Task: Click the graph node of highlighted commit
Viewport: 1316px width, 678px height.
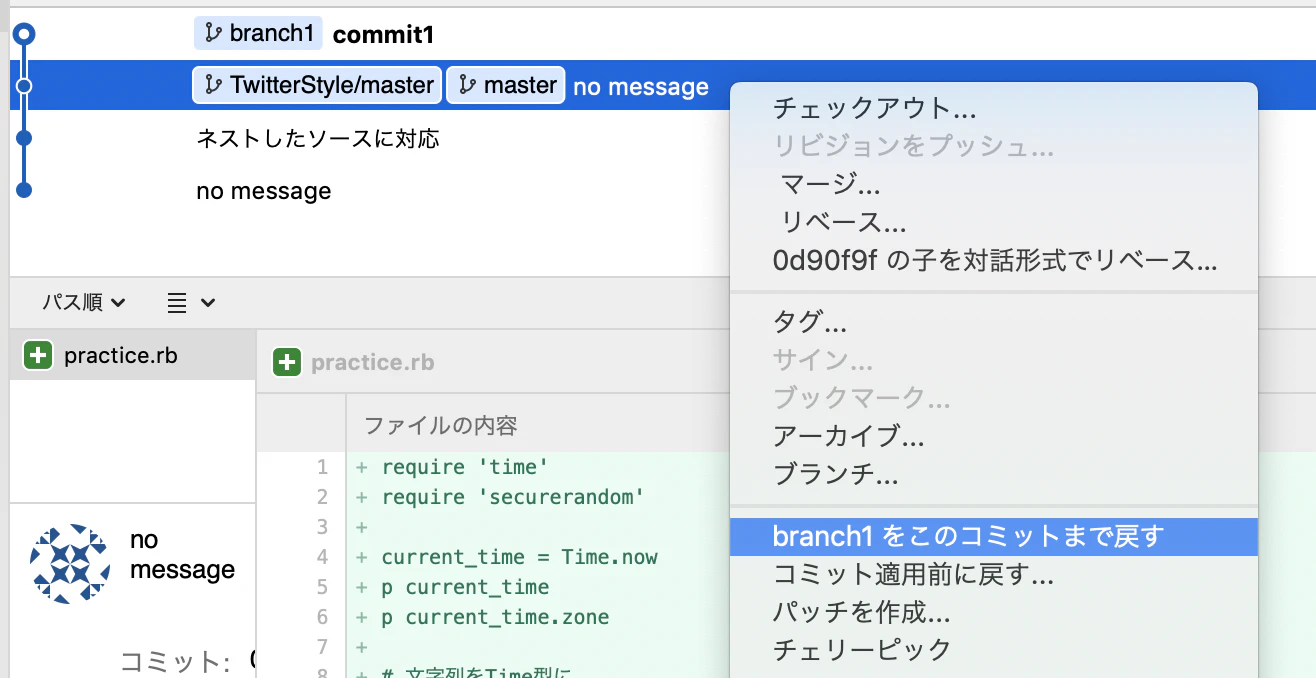Action: [x=25, y=86]
